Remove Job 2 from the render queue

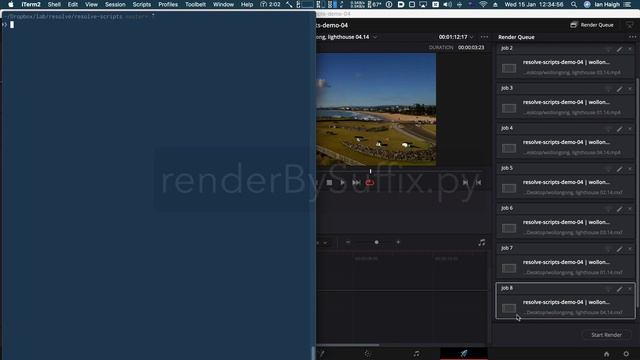pyautogui.click(x=630, y=49)
